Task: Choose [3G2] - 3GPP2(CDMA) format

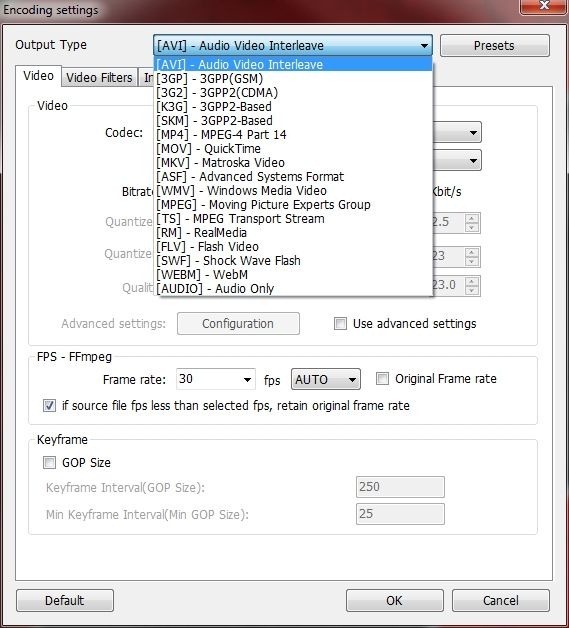Action: point(293,93)
